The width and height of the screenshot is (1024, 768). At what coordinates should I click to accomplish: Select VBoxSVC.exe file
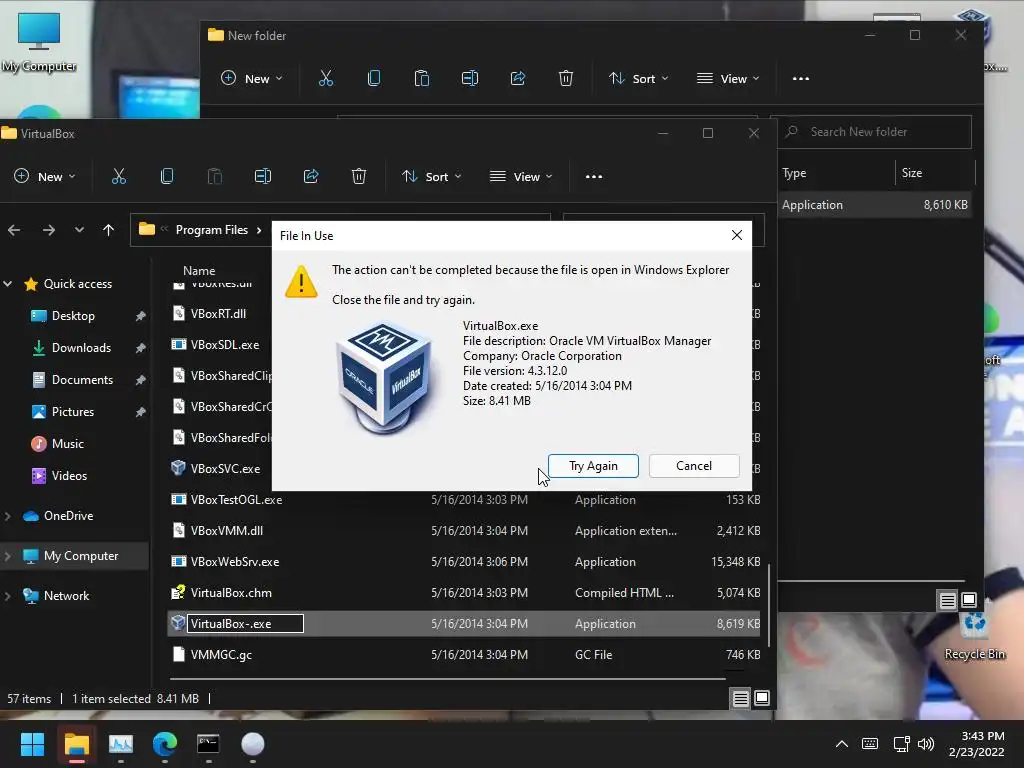point(225,468)
